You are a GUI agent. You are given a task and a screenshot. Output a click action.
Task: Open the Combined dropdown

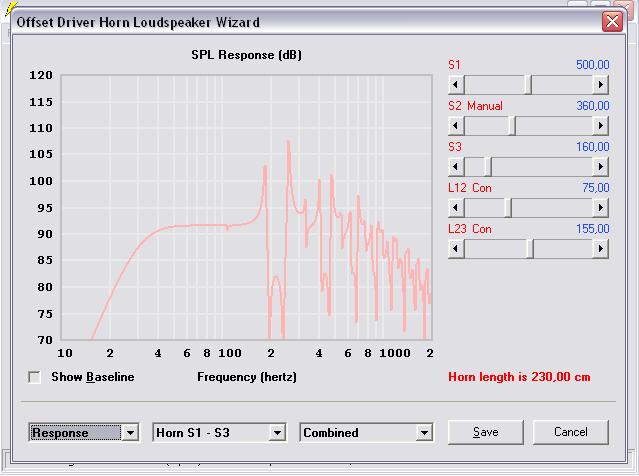click(x=424, y=433)
